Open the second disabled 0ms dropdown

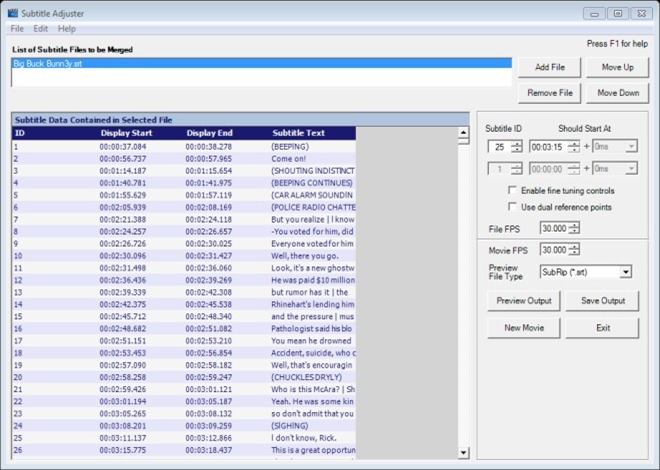(x=631, y=169)
